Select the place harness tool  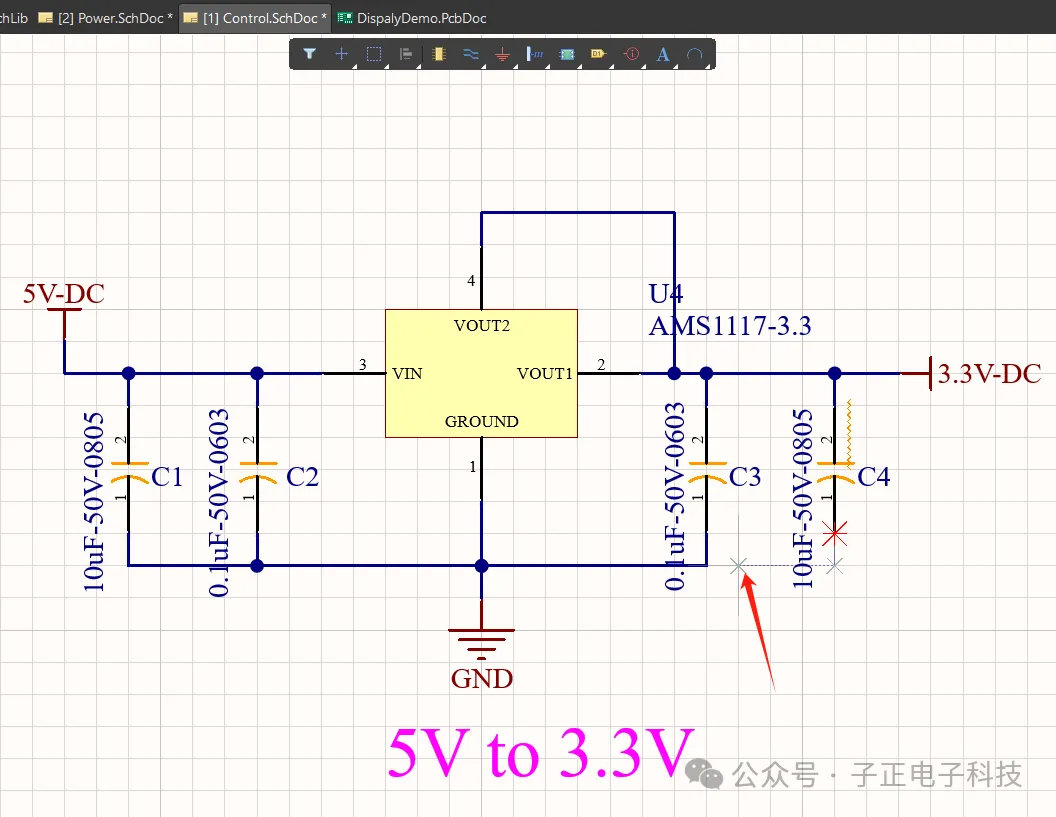coord(535,54)
